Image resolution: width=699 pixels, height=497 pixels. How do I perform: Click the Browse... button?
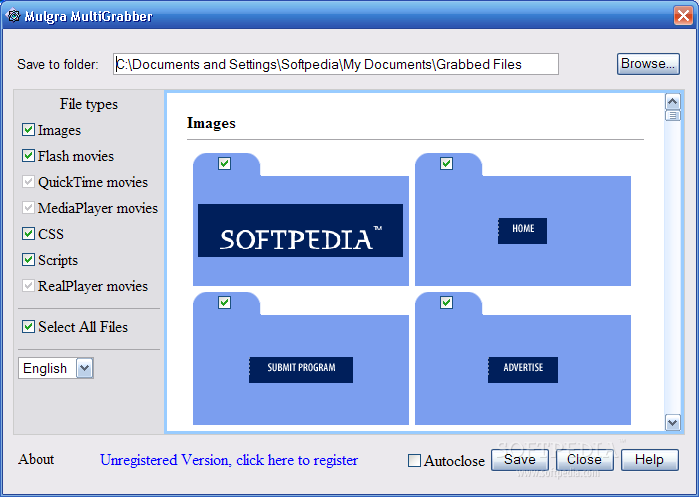pyautogui.click(x=648, y=64)
